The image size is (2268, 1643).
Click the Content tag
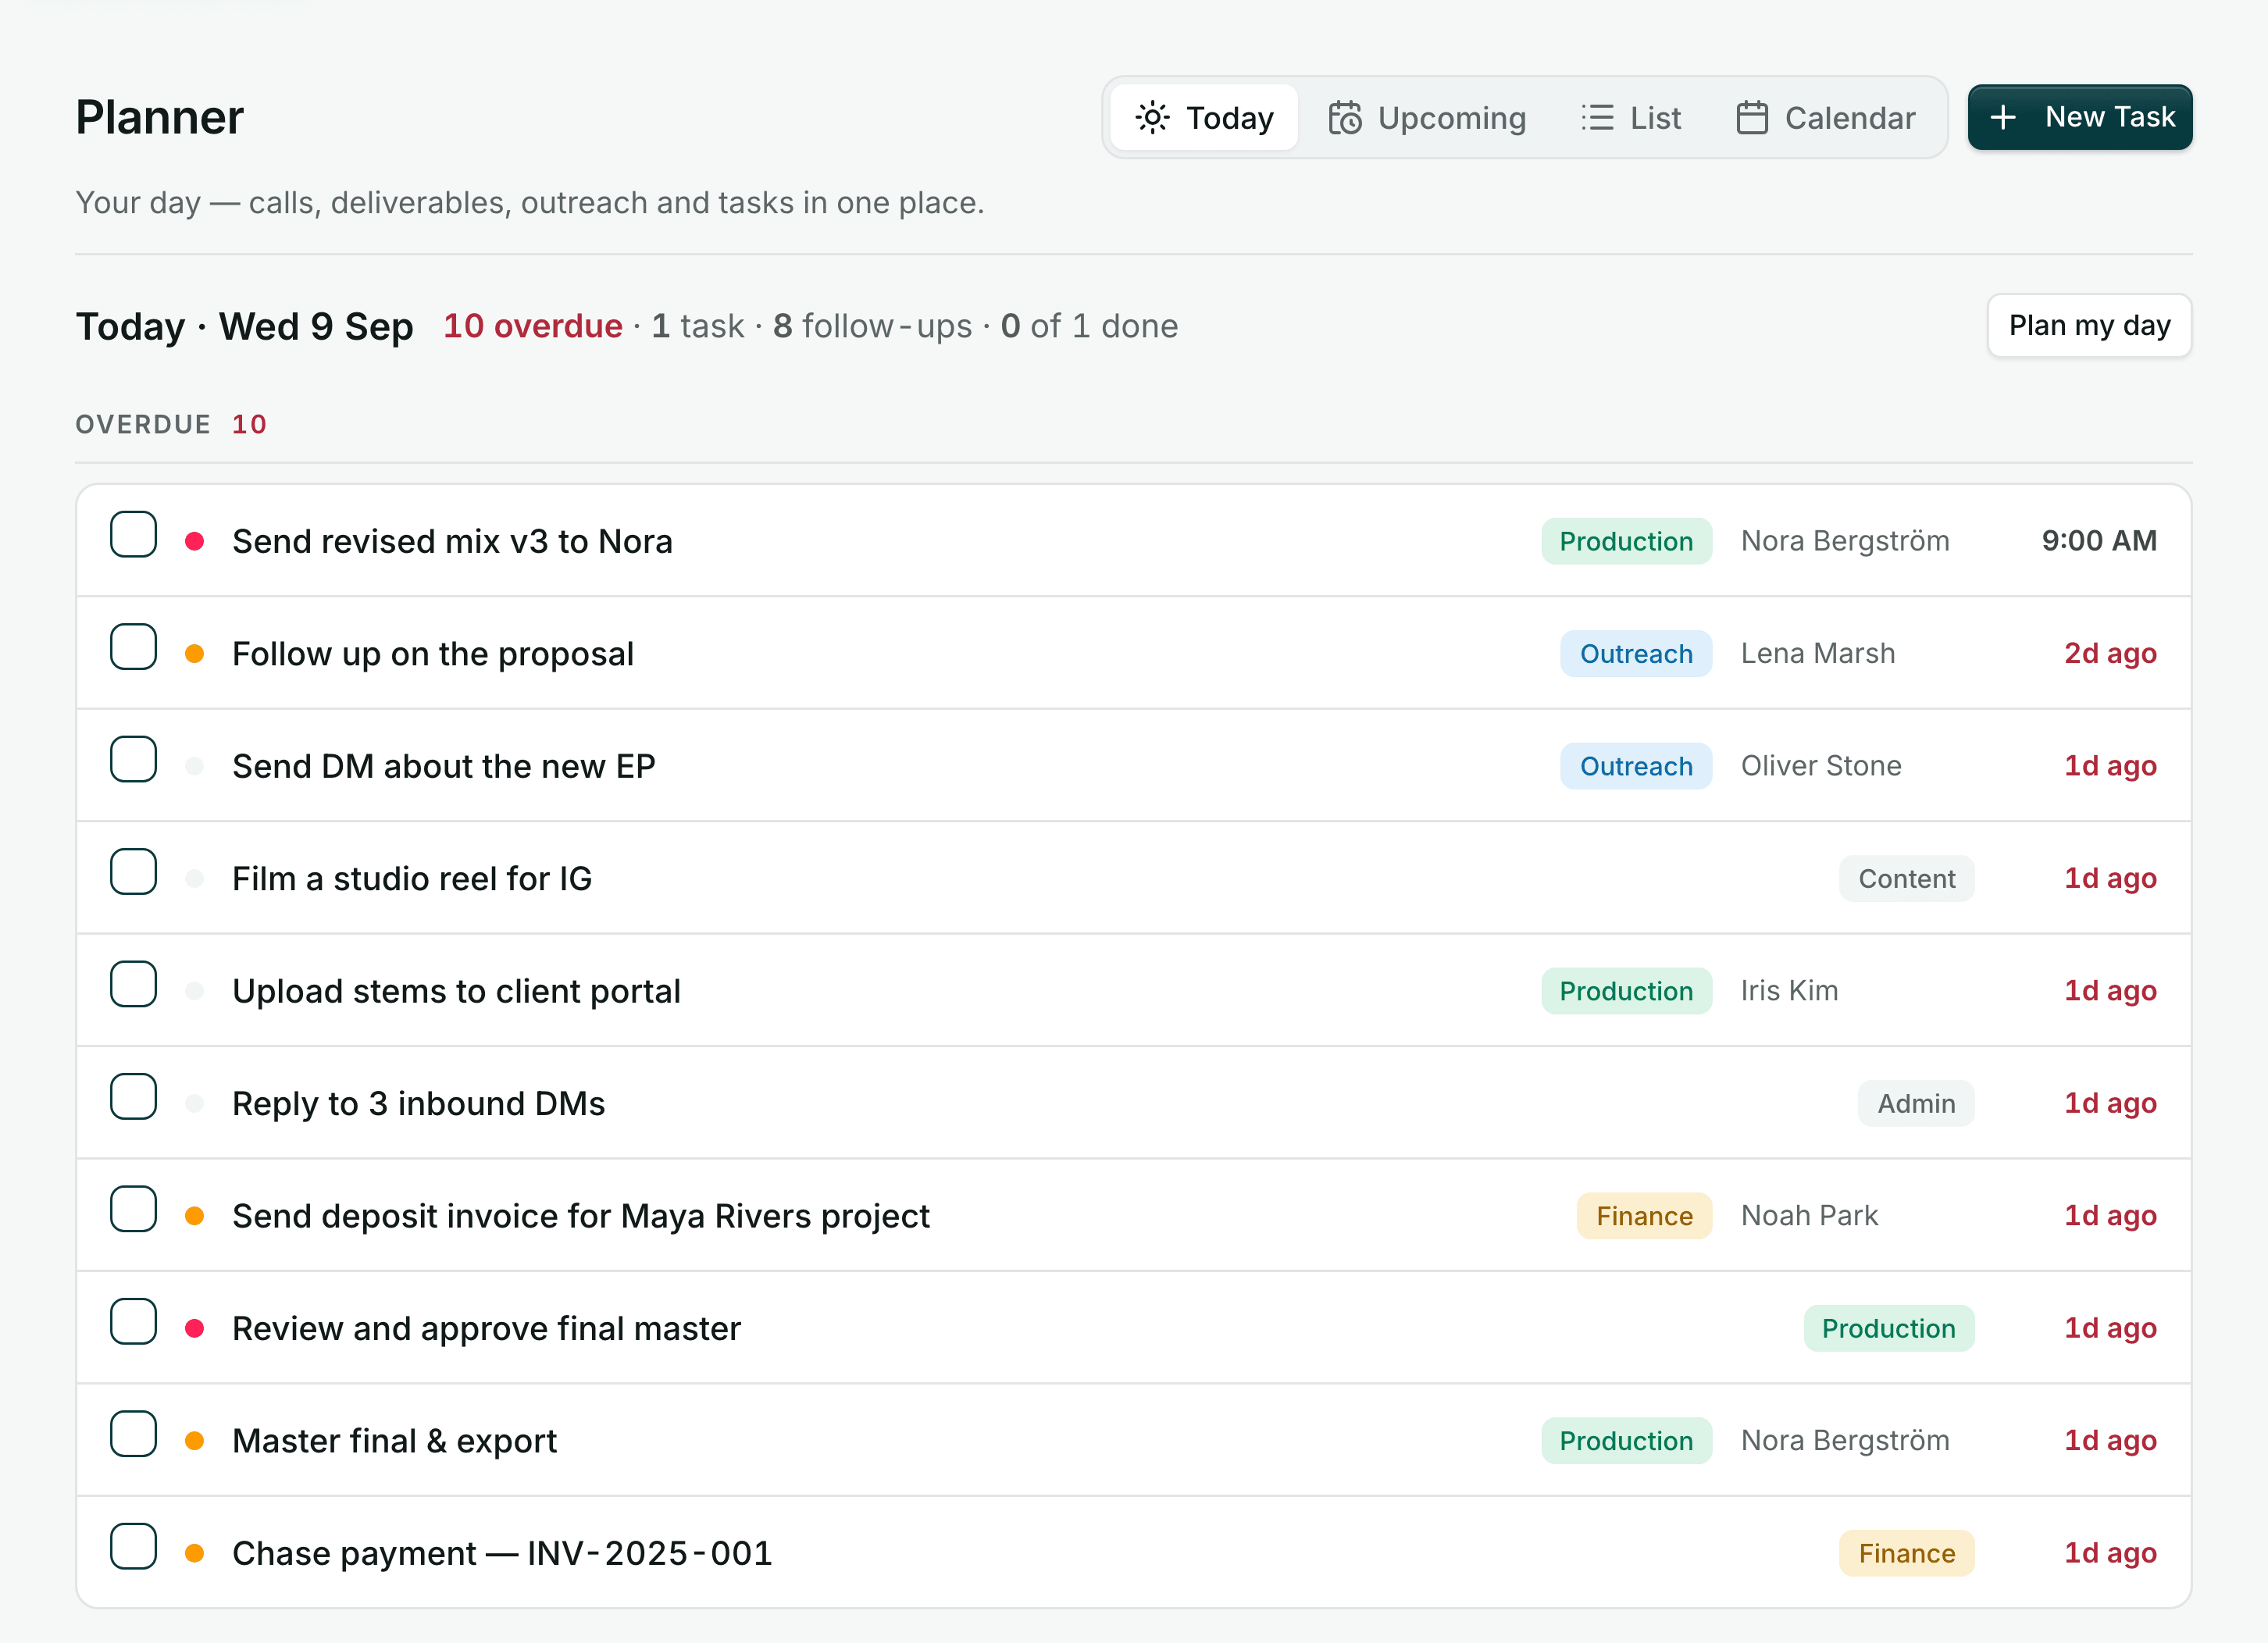(1907, 879)
